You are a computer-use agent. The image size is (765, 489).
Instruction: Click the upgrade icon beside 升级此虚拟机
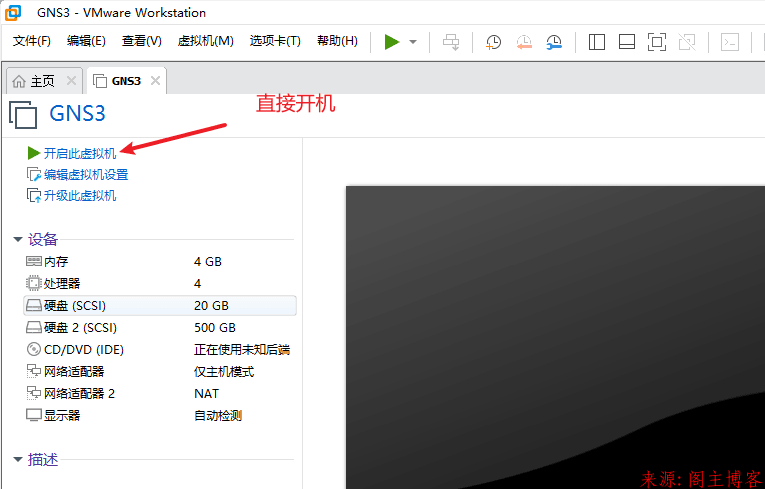coord(34,196)
